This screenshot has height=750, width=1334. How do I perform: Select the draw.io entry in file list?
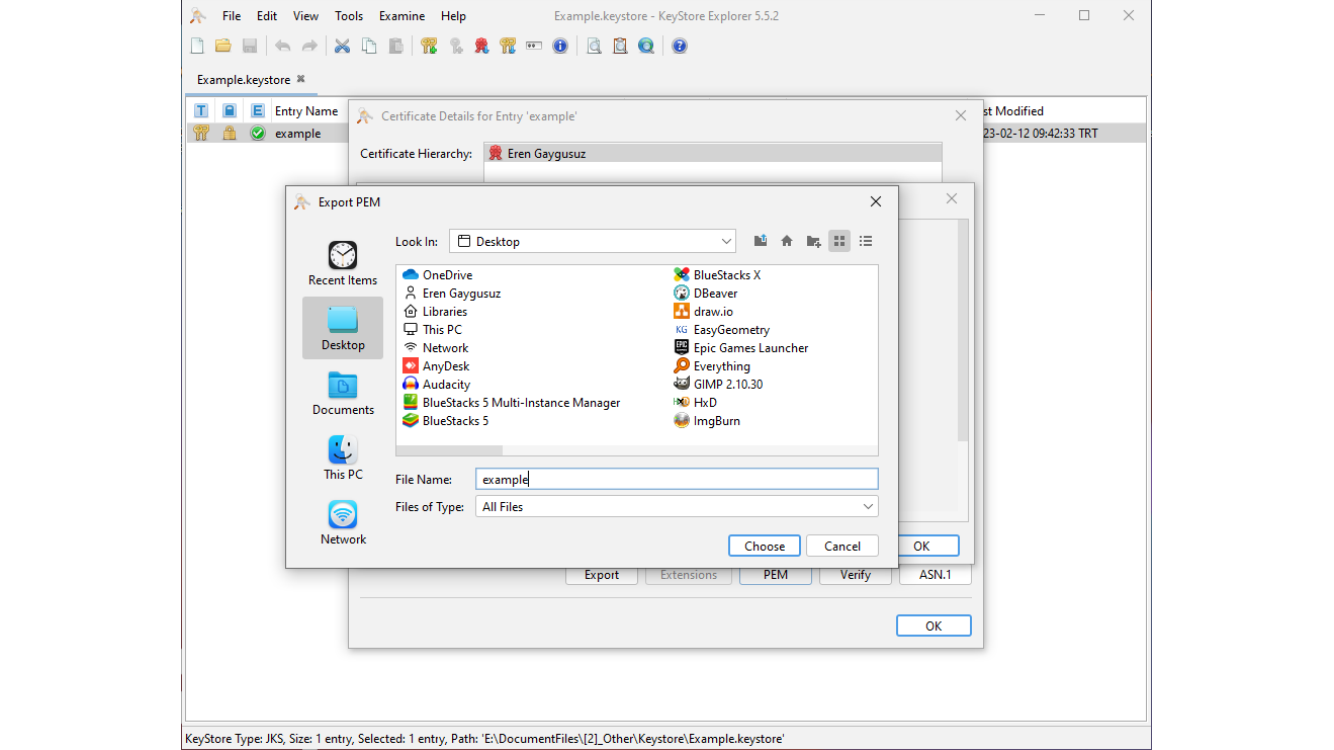pos(702,311)
